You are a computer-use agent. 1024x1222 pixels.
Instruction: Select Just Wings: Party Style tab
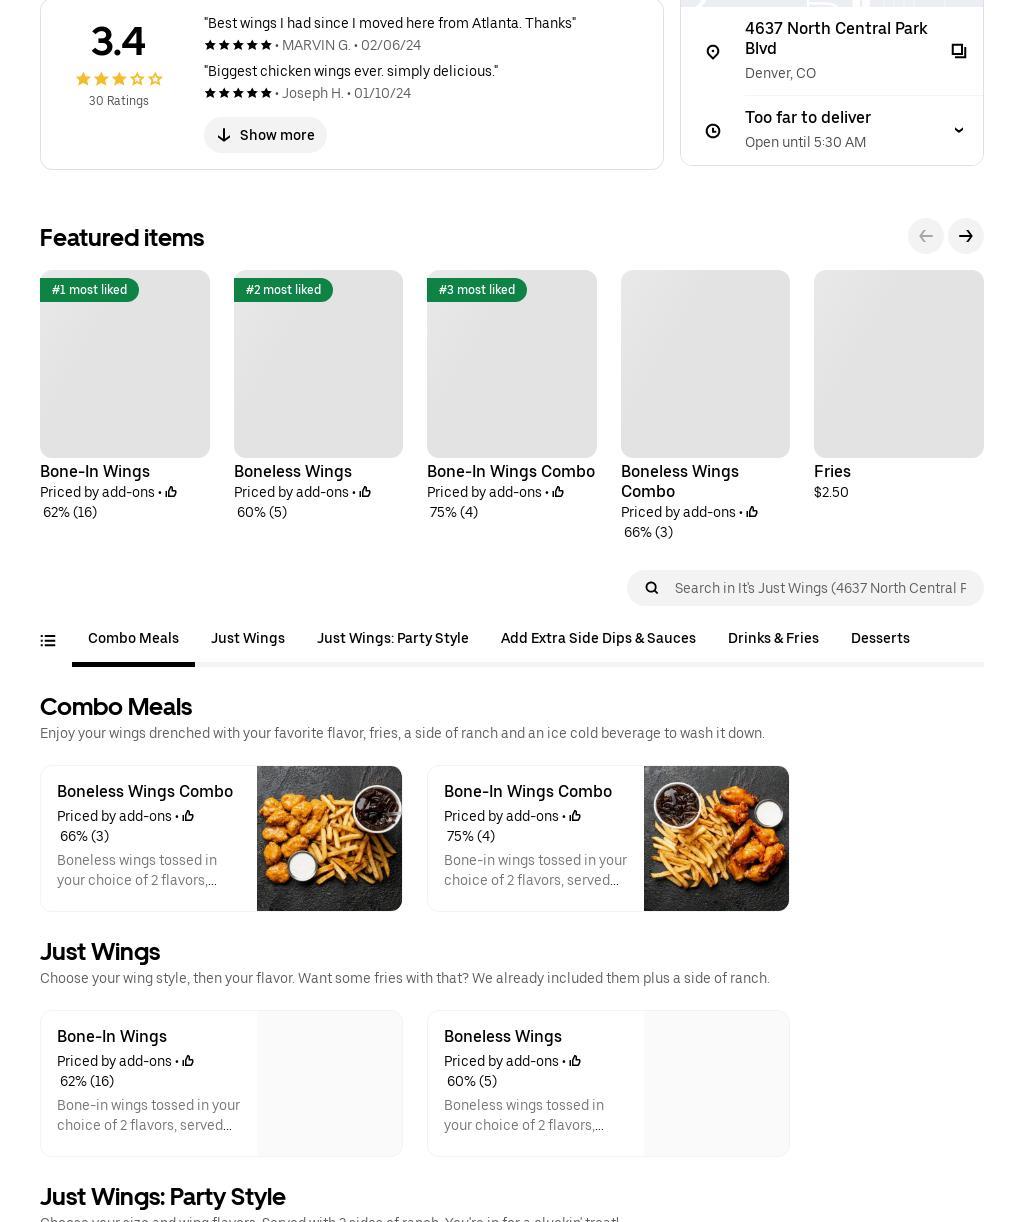coord(392,639)
